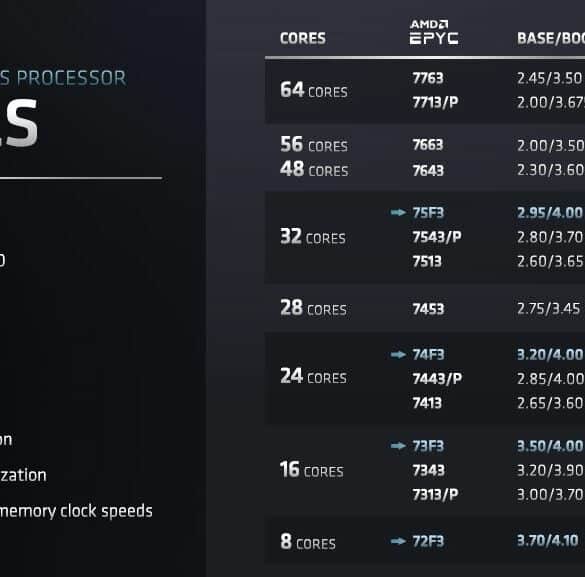Select the 7713/P processor model
585x577 pixels.
point(435,102)
